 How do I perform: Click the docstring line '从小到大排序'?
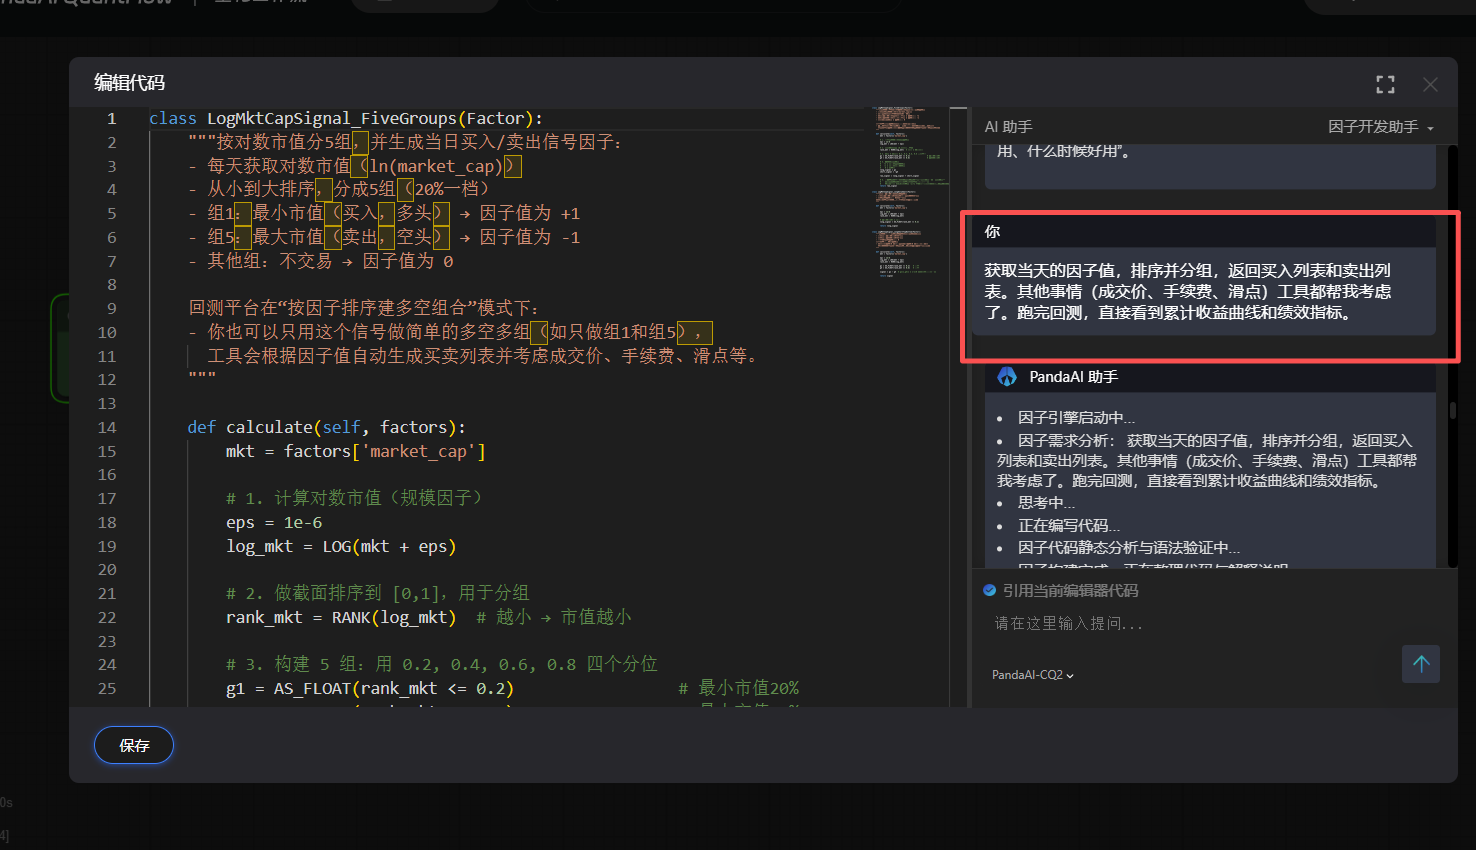click(x=339, y=190)
